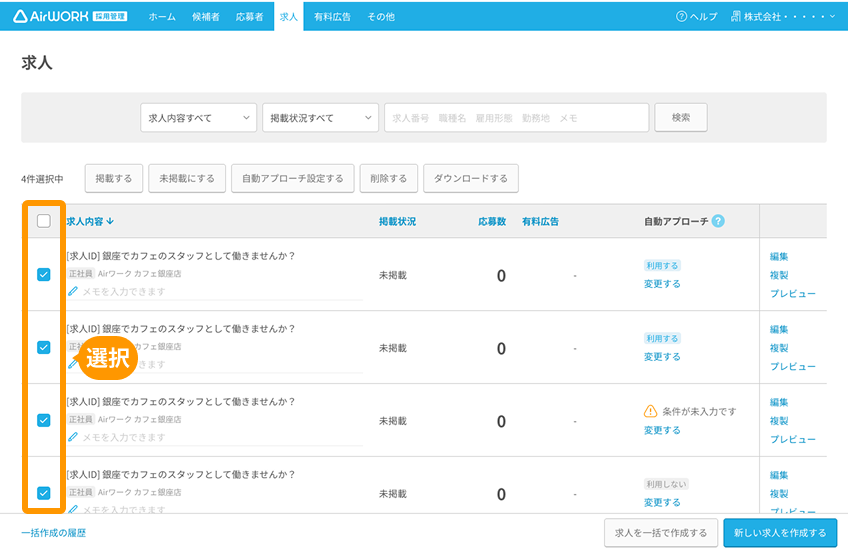Click the 利用しない status badge
Viewport: 848px width, 552px height.
666,484
